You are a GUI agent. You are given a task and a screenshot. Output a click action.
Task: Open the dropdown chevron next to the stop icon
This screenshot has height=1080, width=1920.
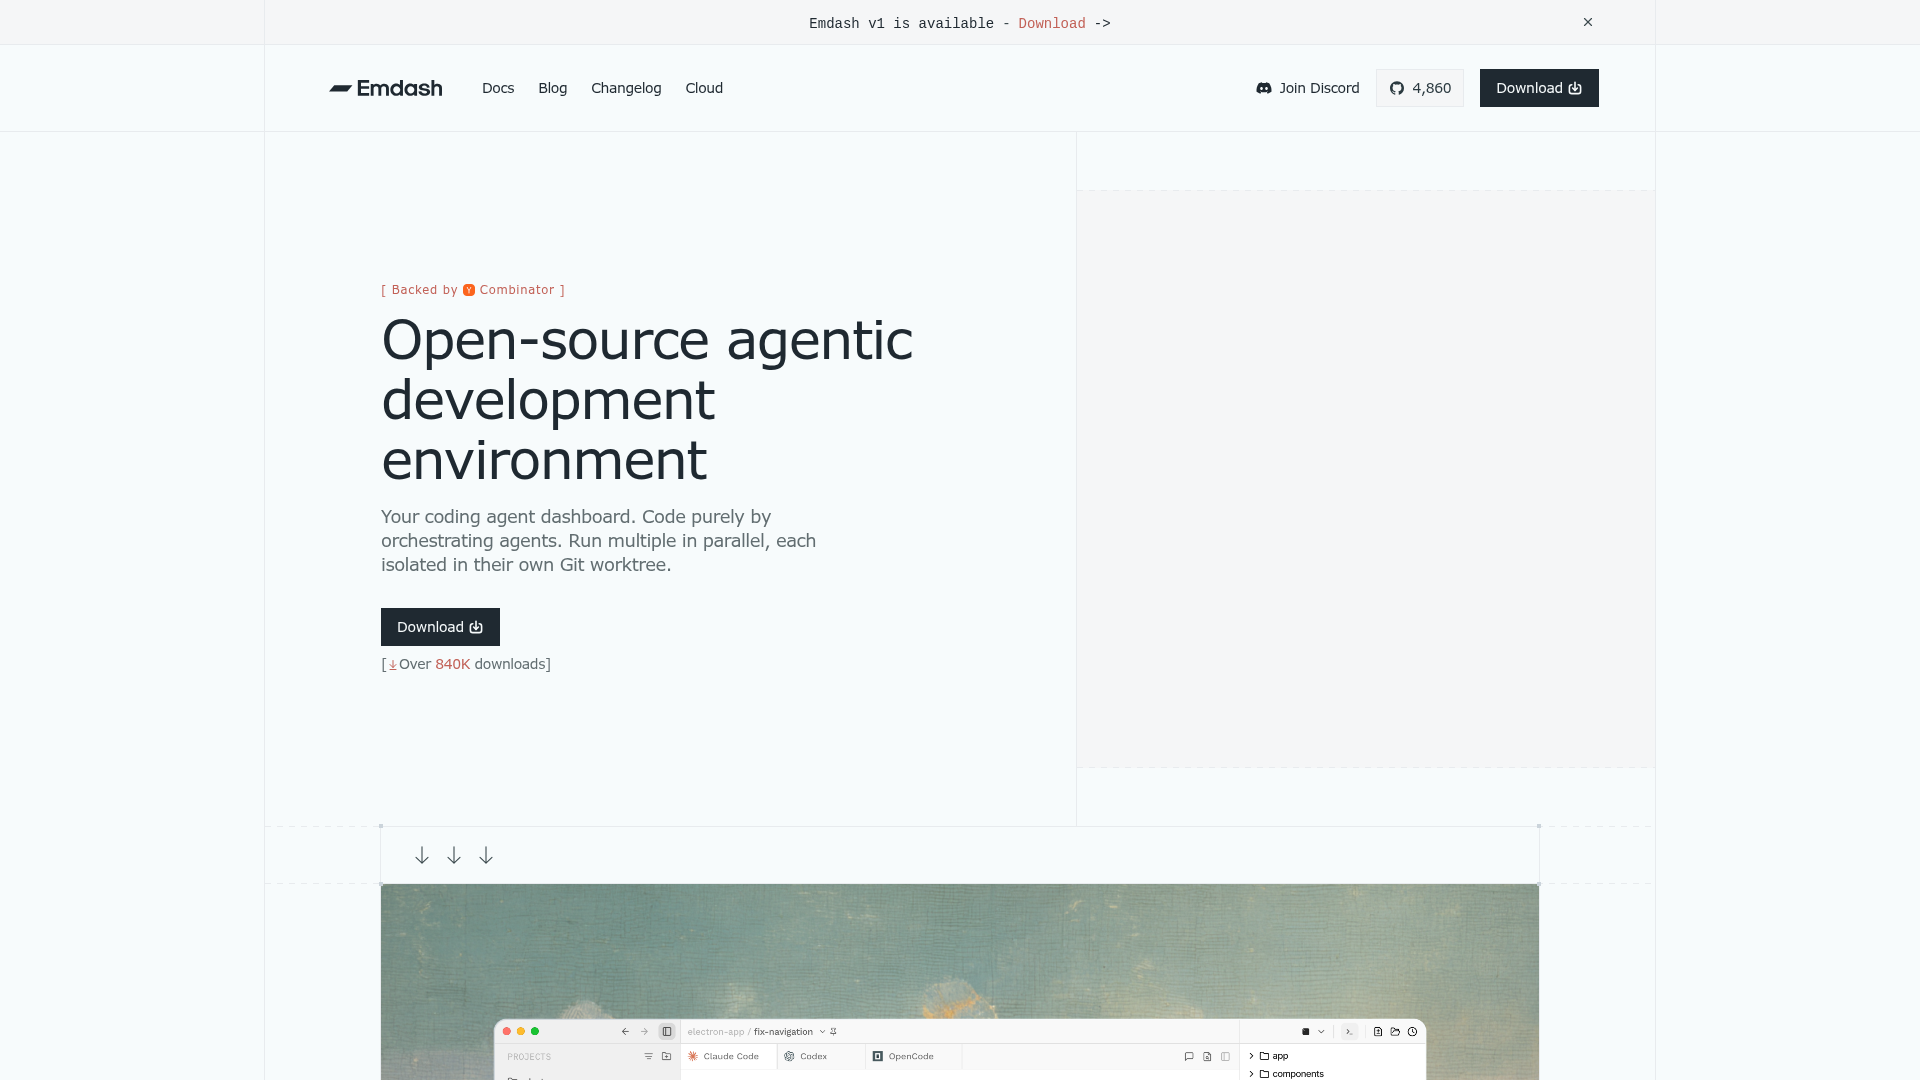tap(1321, 1031)
